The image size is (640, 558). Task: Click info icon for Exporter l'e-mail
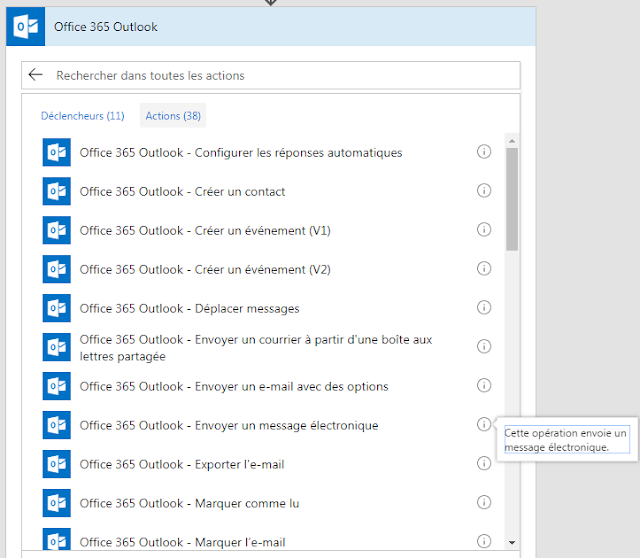coord(484,463)
